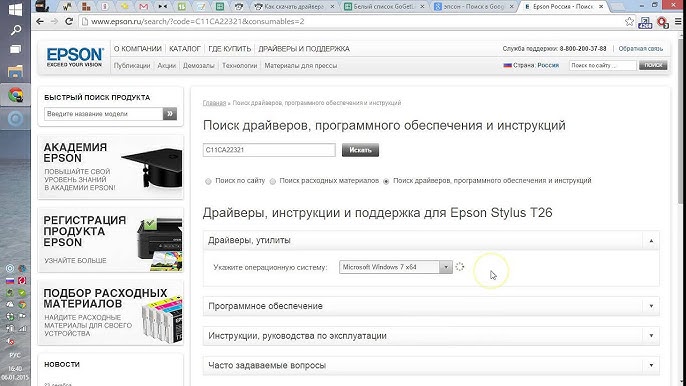Click the Windows Start button

coord(15,9)
